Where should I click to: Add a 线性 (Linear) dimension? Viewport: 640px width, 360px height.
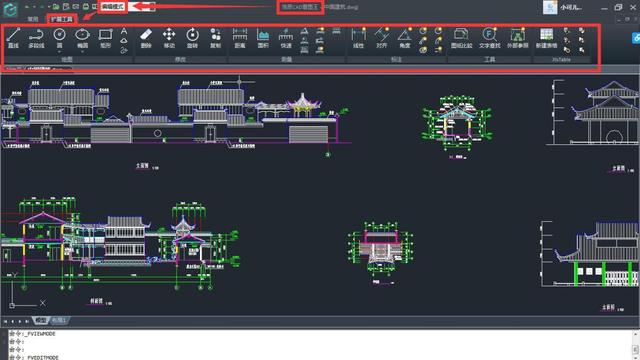(358, 38)
